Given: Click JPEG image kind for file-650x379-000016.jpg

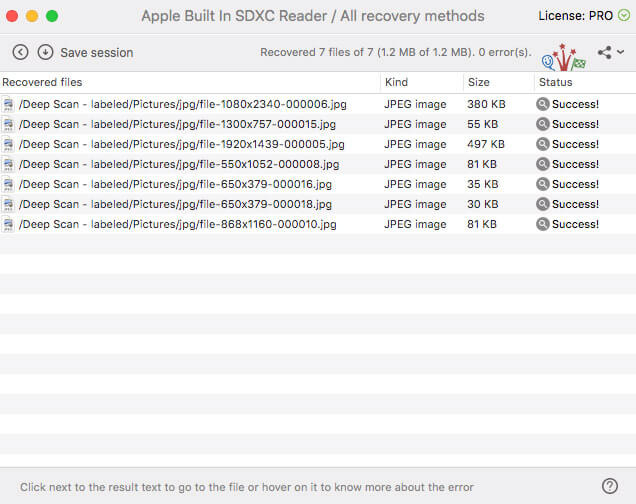Looking at the screenshot, I should [x=415, y=184].
